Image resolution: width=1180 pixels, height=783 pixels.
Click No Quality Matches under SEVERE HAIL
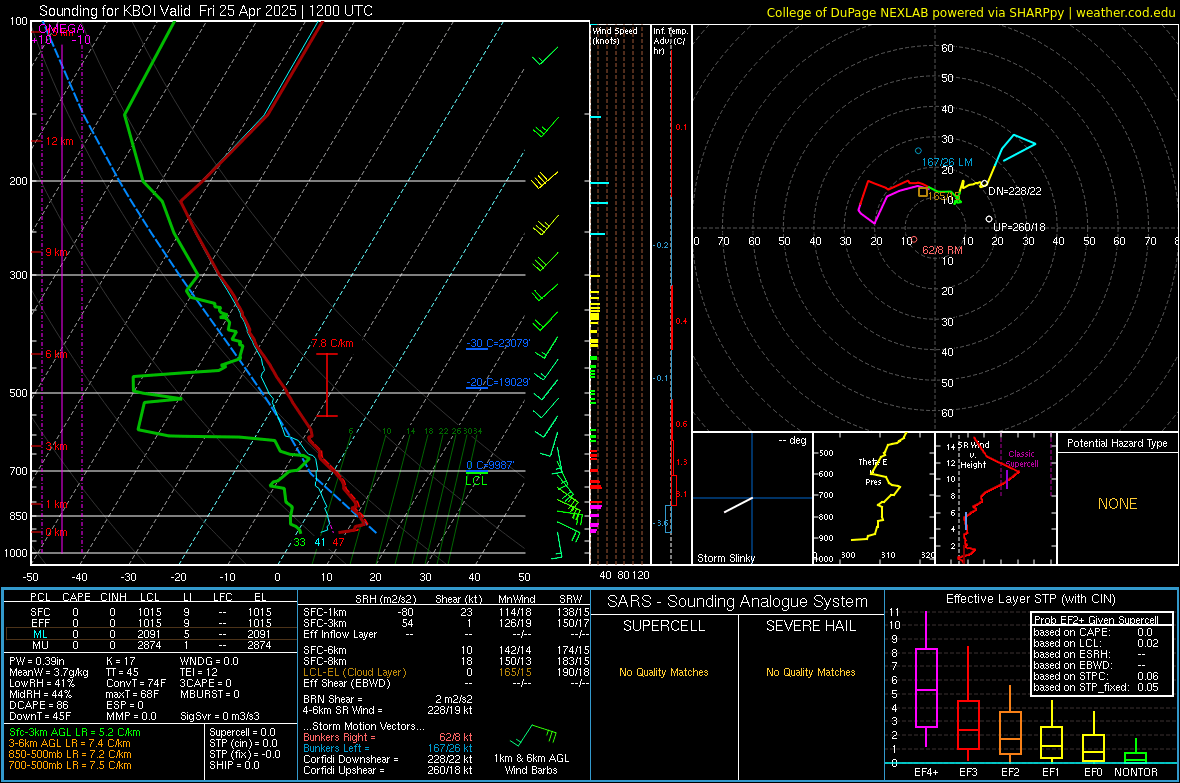(810, 672)
